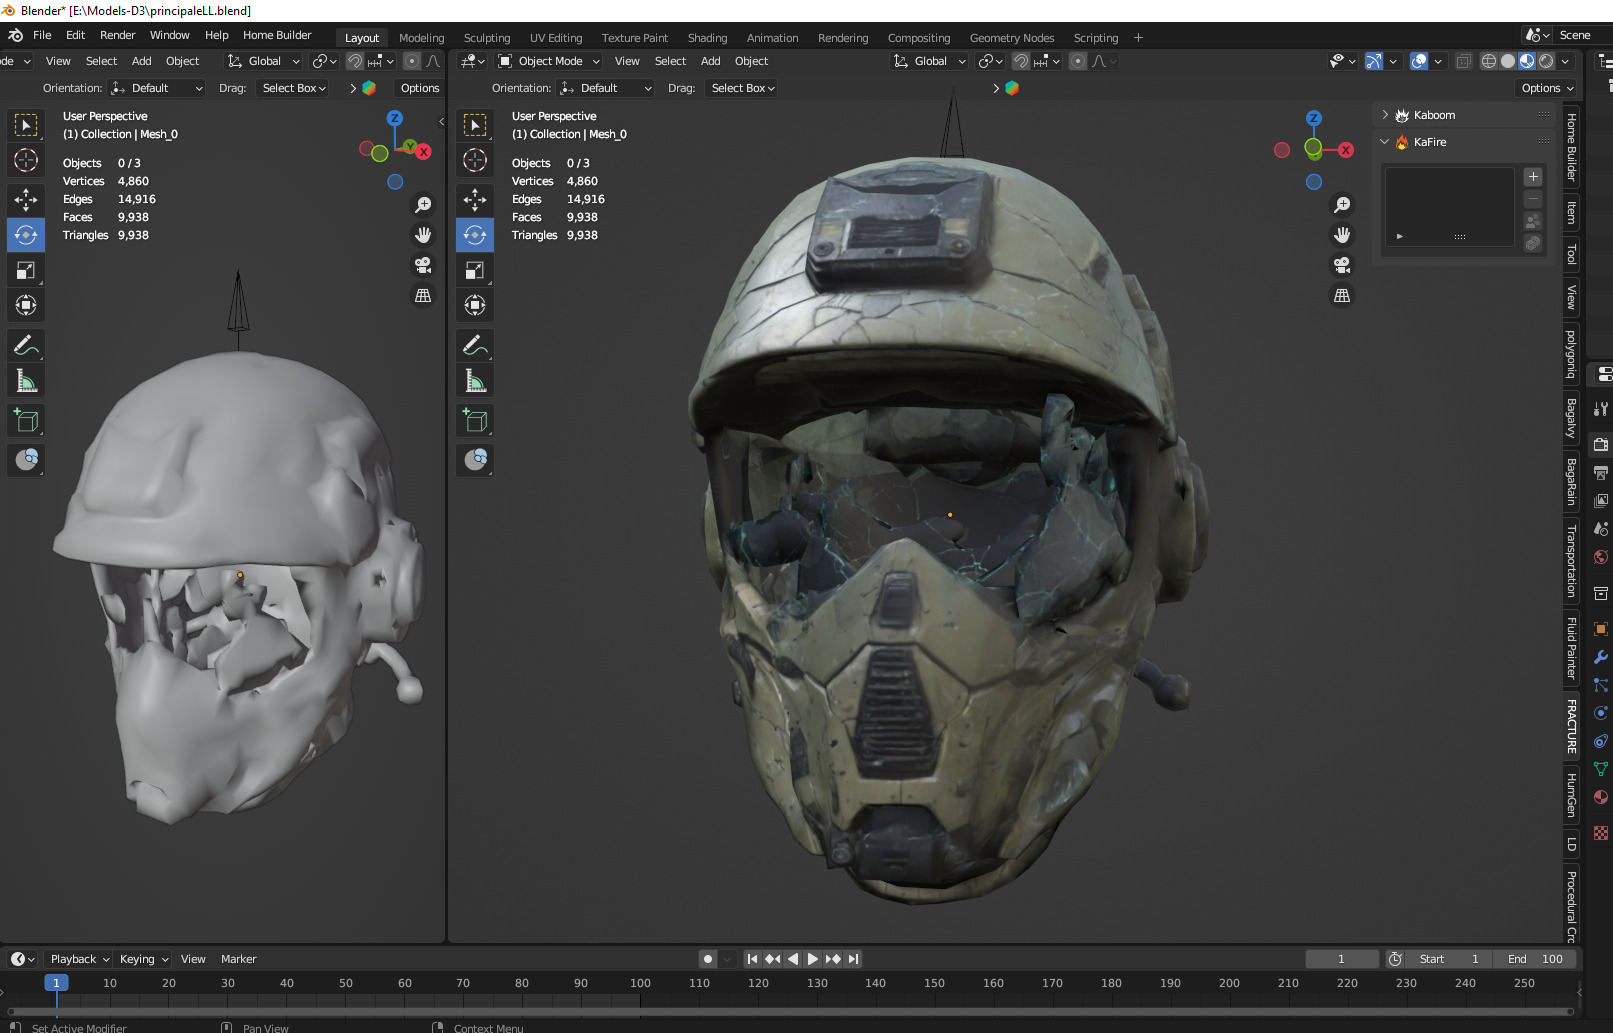
Task: Open the Output properties printer icon
Action: pyautogui.click(x=1601, y=472)
